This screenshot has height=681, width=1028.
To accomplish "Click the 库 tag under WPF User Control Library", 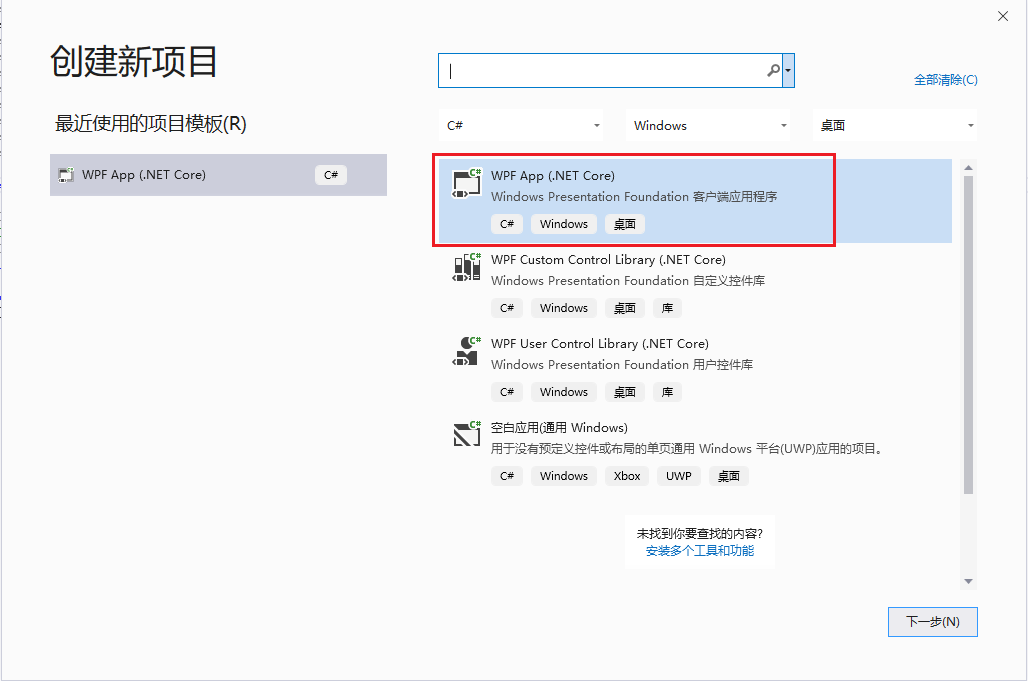I will click(667, 392).
